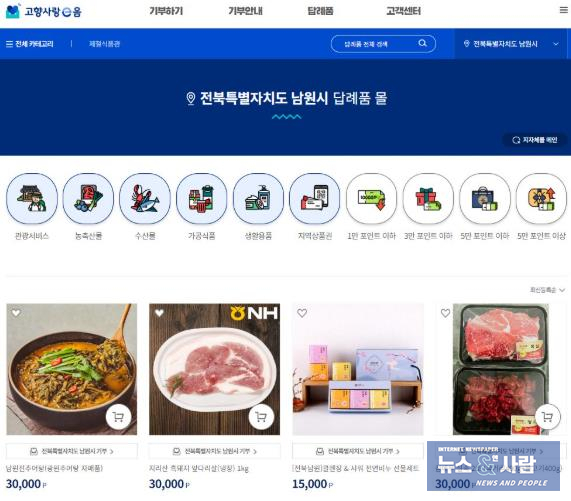Select the 농축산물 category icon
The image size is (571, 501).
click(88, 198)
